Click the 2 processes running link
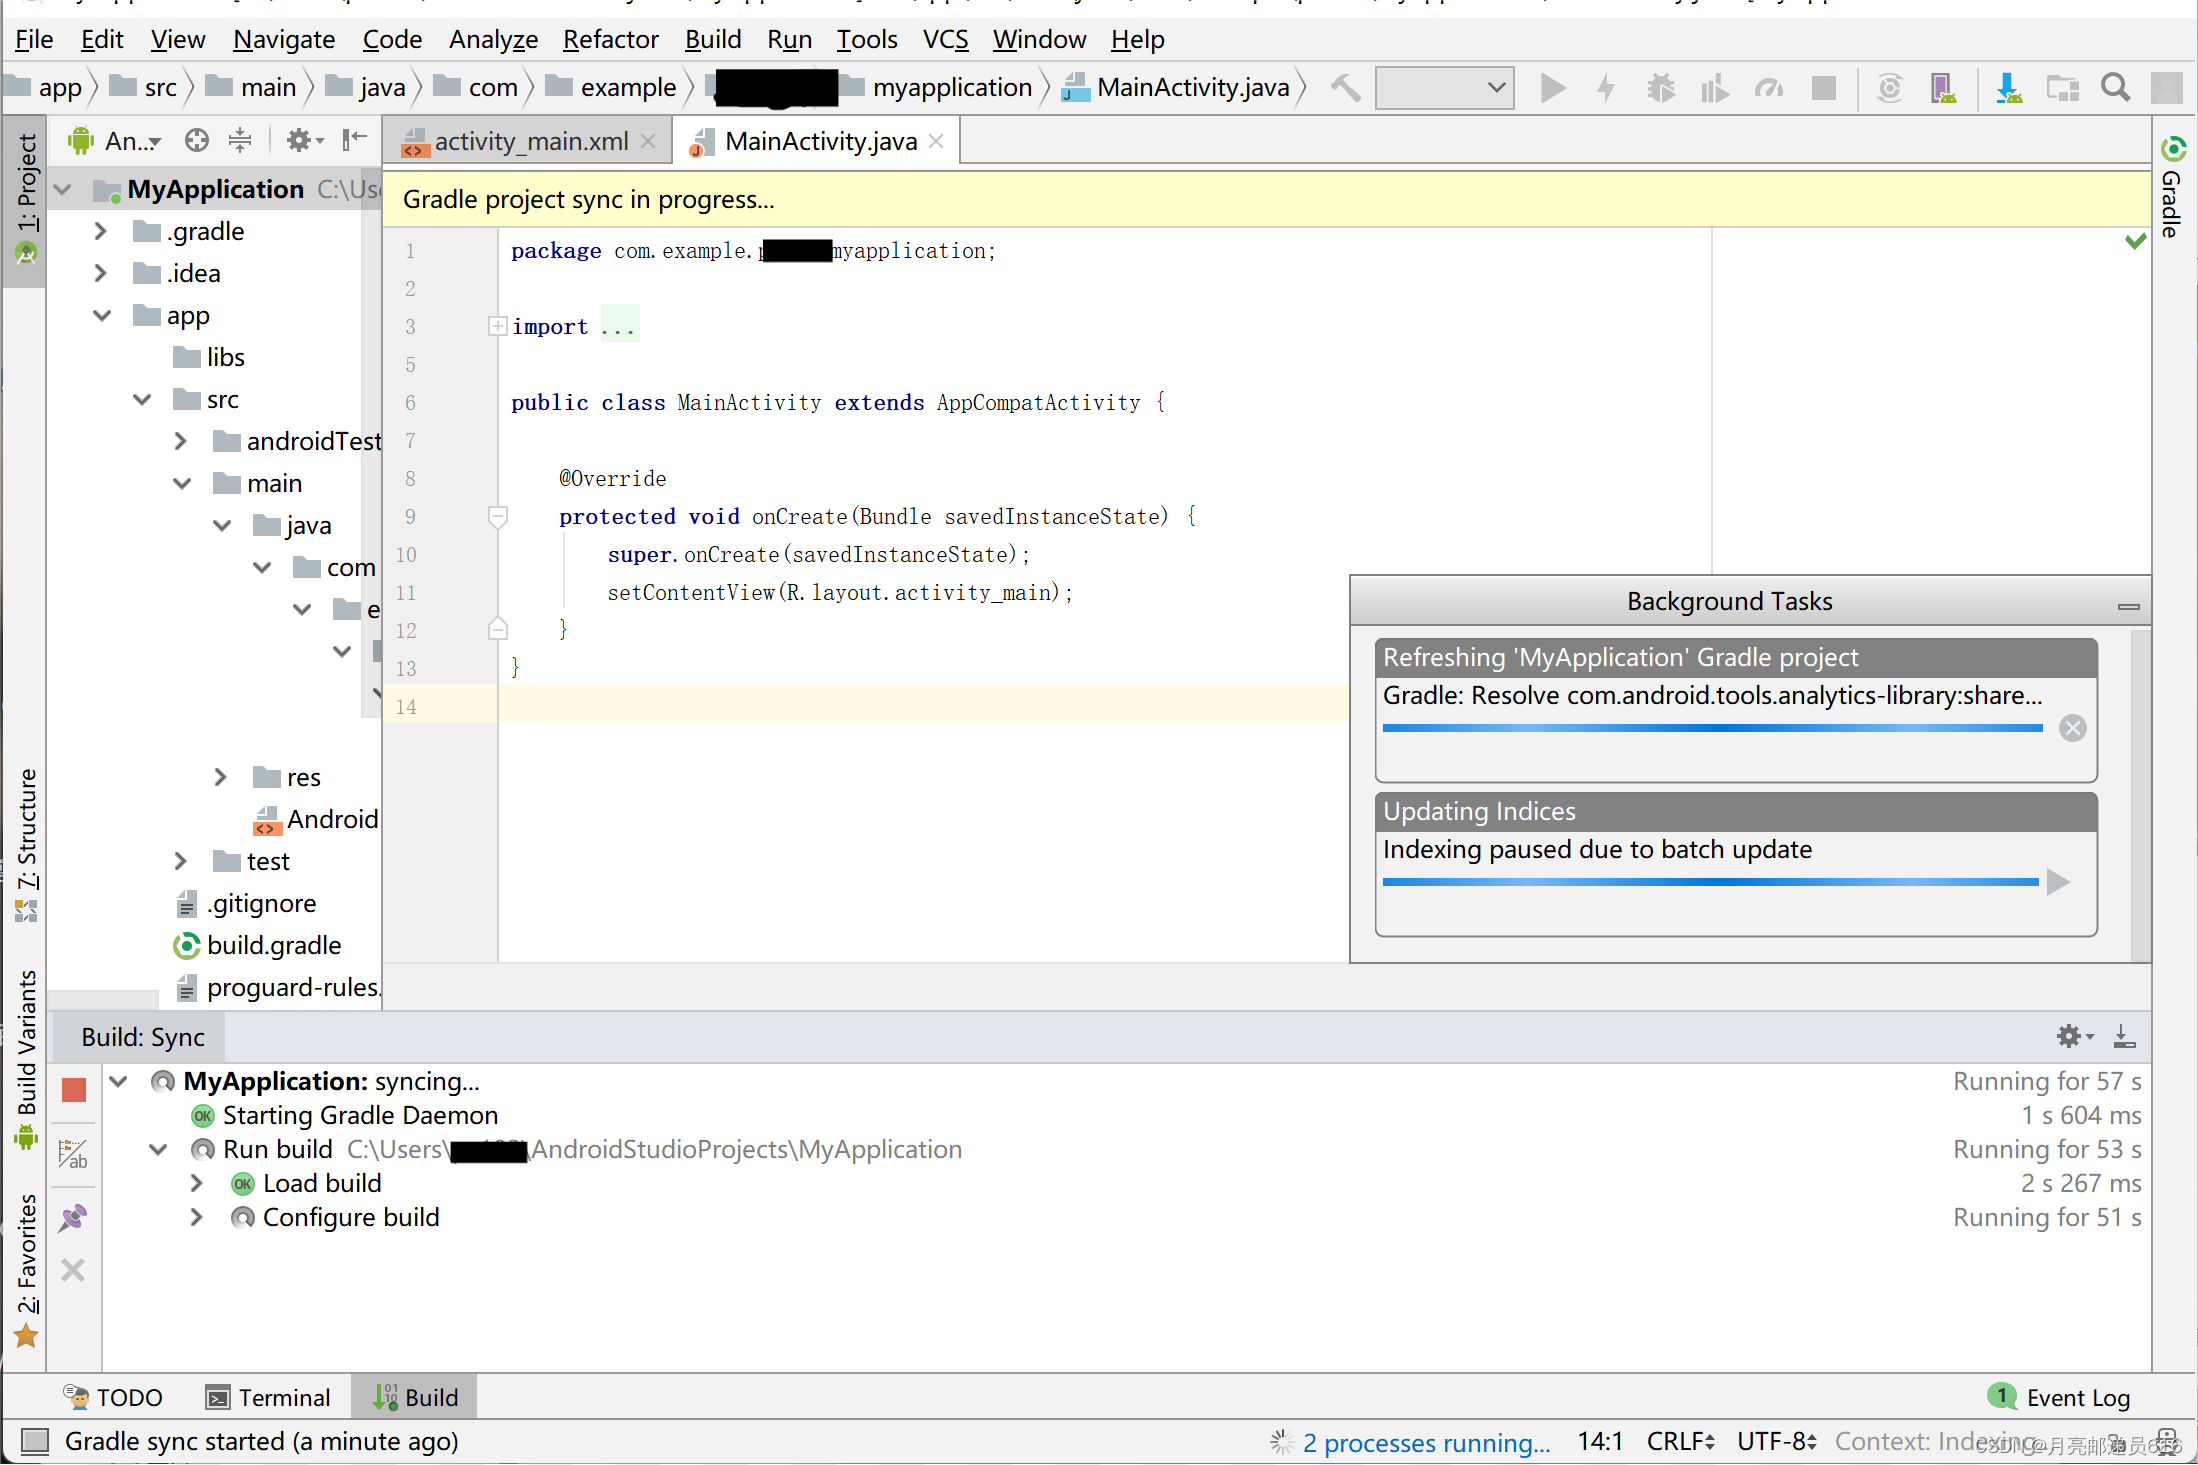This screenshot has width=2198, height=1465. click(x=1425, y=1442)
